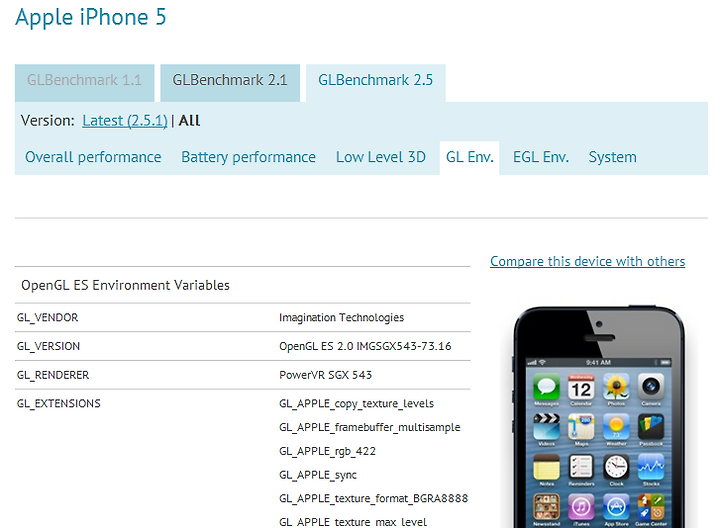This screenshot has height=528, width=720.
Task: Select the GL_VENDOR row label
Action: (48, 318)
